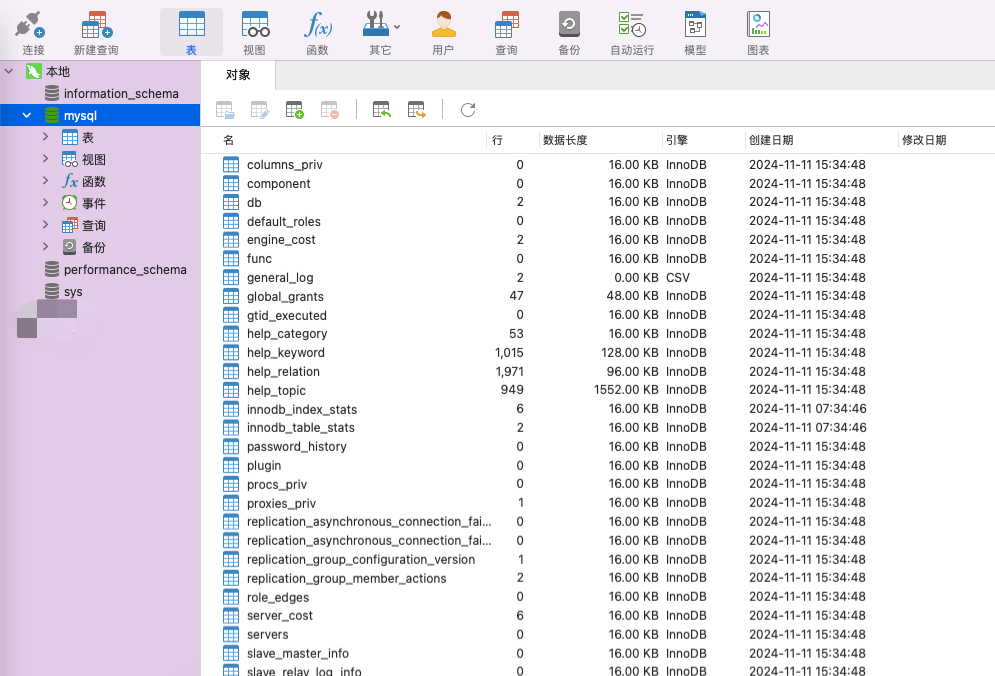Select the innodb_index_stats table row
The image size is (995, 676).
(598, 409)
